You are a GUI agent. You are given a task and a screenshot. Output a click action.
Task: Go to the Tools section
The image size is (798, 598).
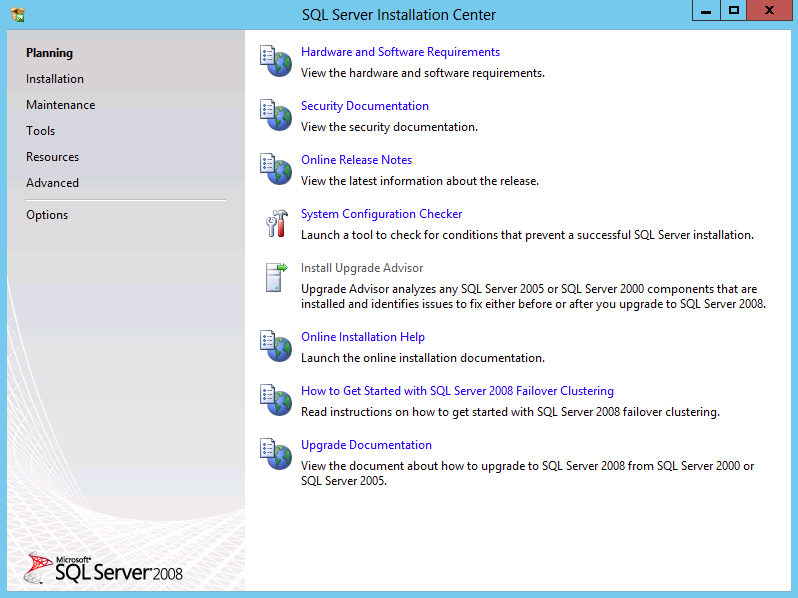(41, 131)
